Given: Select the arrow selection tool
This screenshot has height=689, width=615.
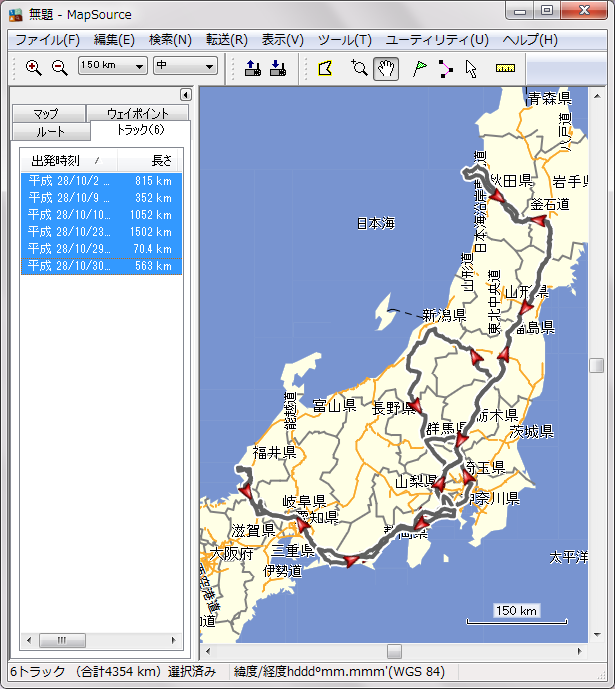Looking at the screenshot, I should tap(471, 69).
